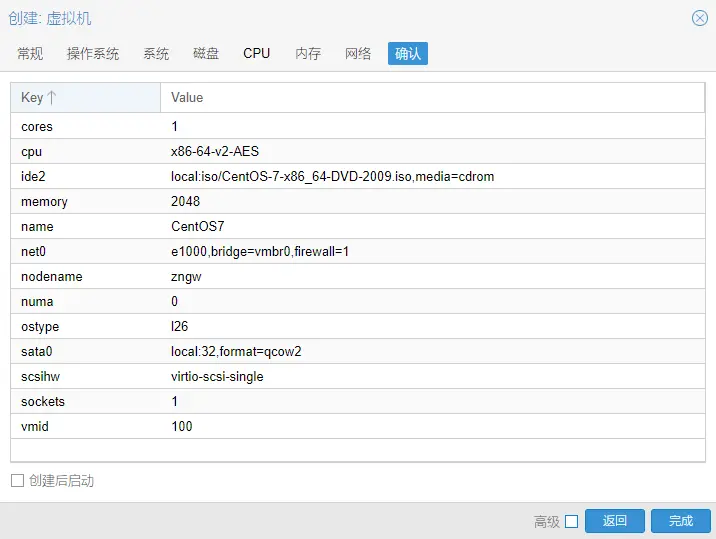Enable 创建后启动 checkbox
The width and height of the screenshot is (716, 539).
17,481
